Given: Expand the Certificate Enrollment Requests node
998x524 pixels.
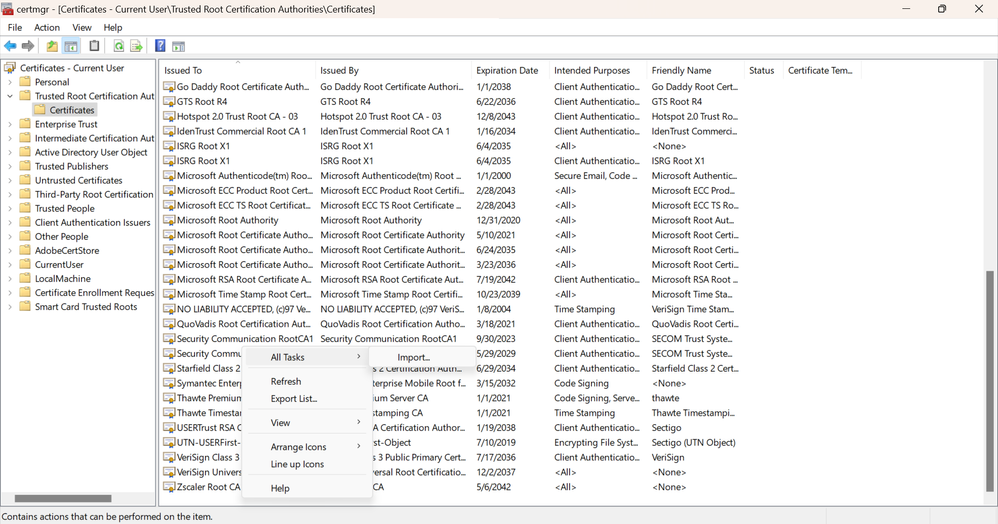Looking at the screenshot, I should 10,292.
